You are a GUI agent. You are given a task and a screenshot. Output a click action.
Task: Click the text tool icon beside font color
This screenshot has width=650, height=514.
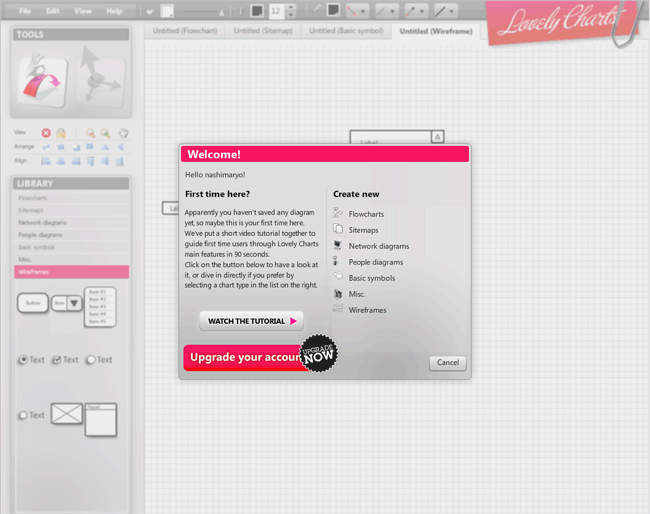click(241, 11)
